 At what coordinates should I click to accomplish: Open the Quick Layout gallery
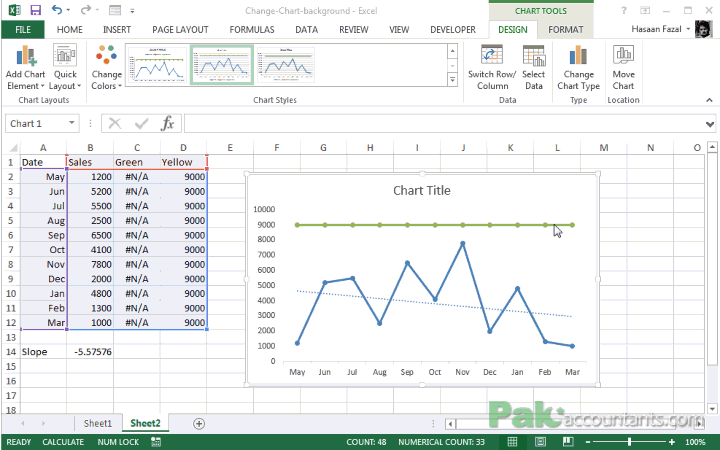[x=65, y=68]
